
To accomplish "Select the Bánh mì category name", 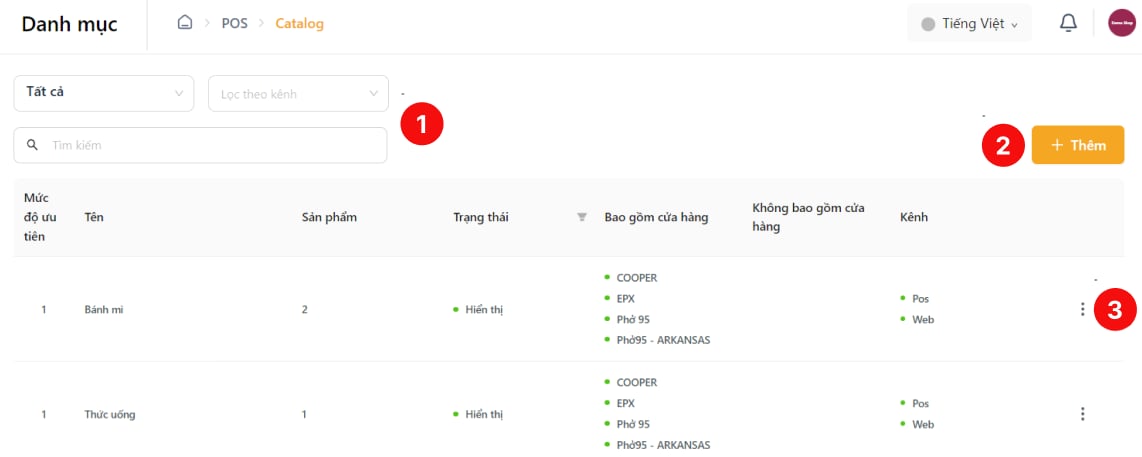I will 103,309.
